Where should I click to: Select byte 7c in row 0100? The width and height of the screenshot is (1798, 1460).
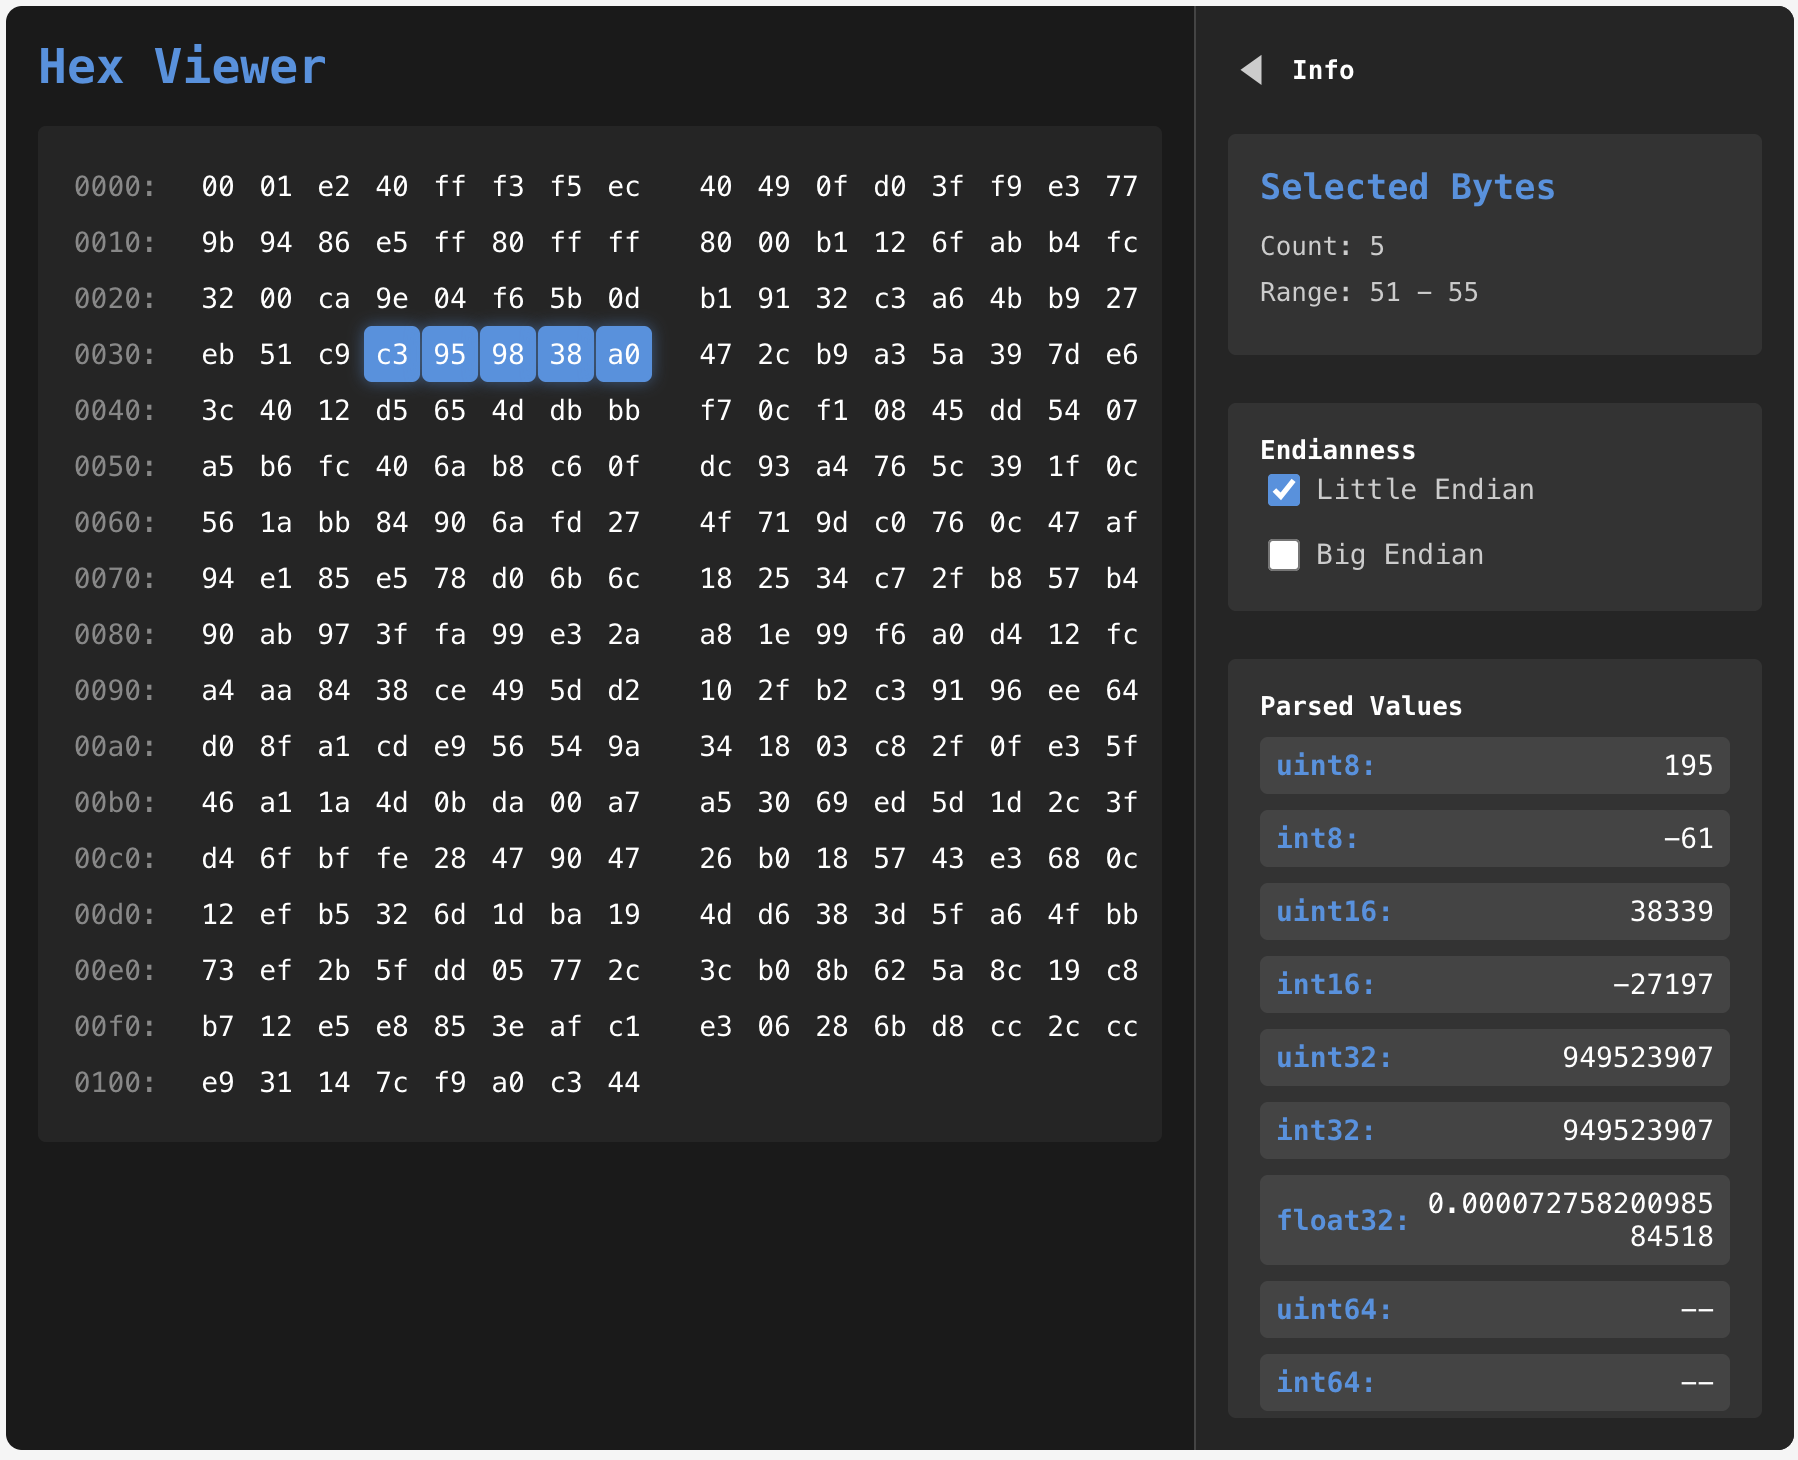click(x=392, y=1082)
